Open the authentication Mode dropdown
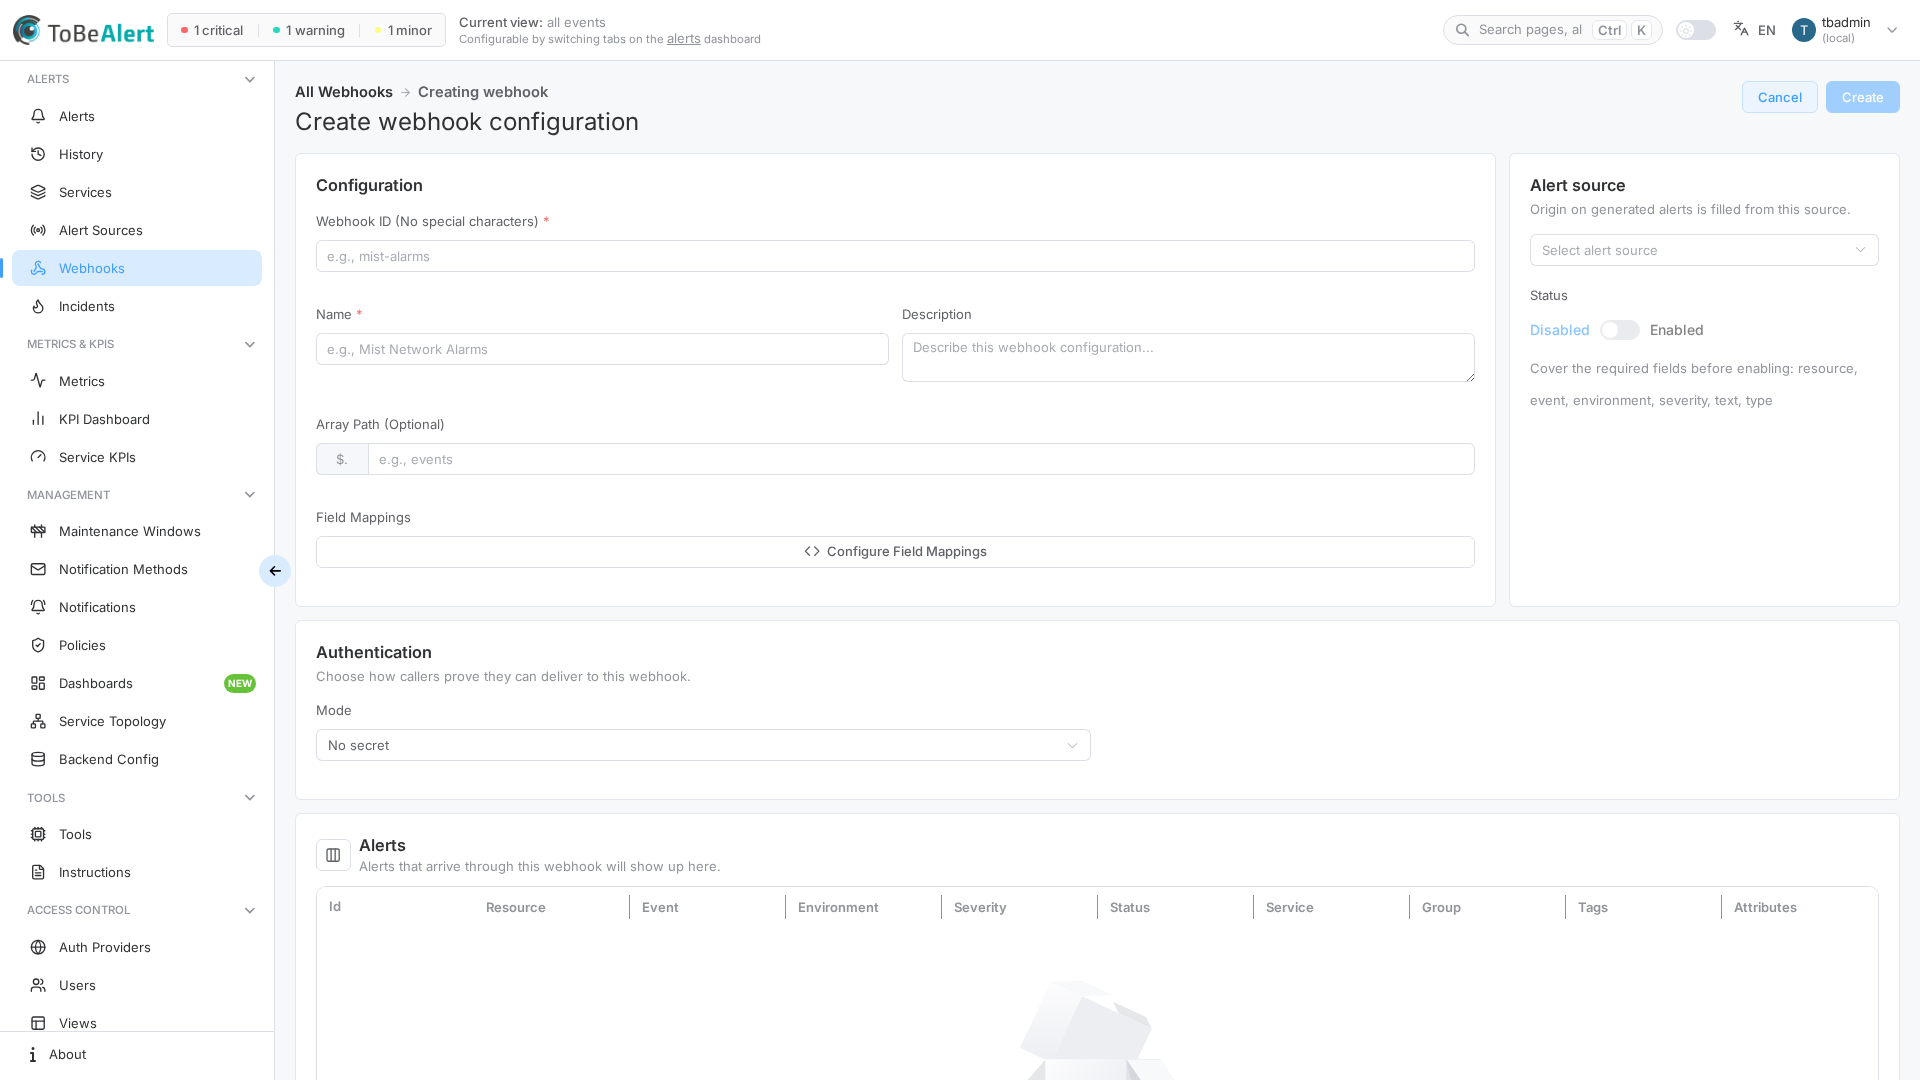Viewport: 1920px width, 1080px height. coord(703,745)
